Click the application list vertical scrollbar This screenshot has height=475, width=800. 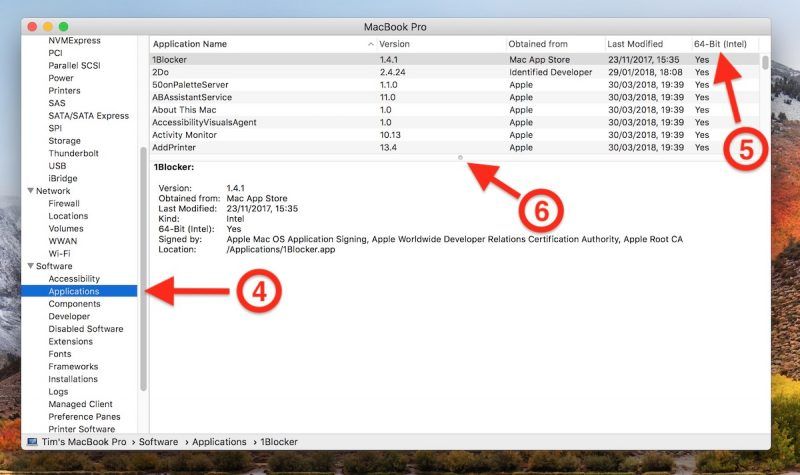(x=765, y=62)
